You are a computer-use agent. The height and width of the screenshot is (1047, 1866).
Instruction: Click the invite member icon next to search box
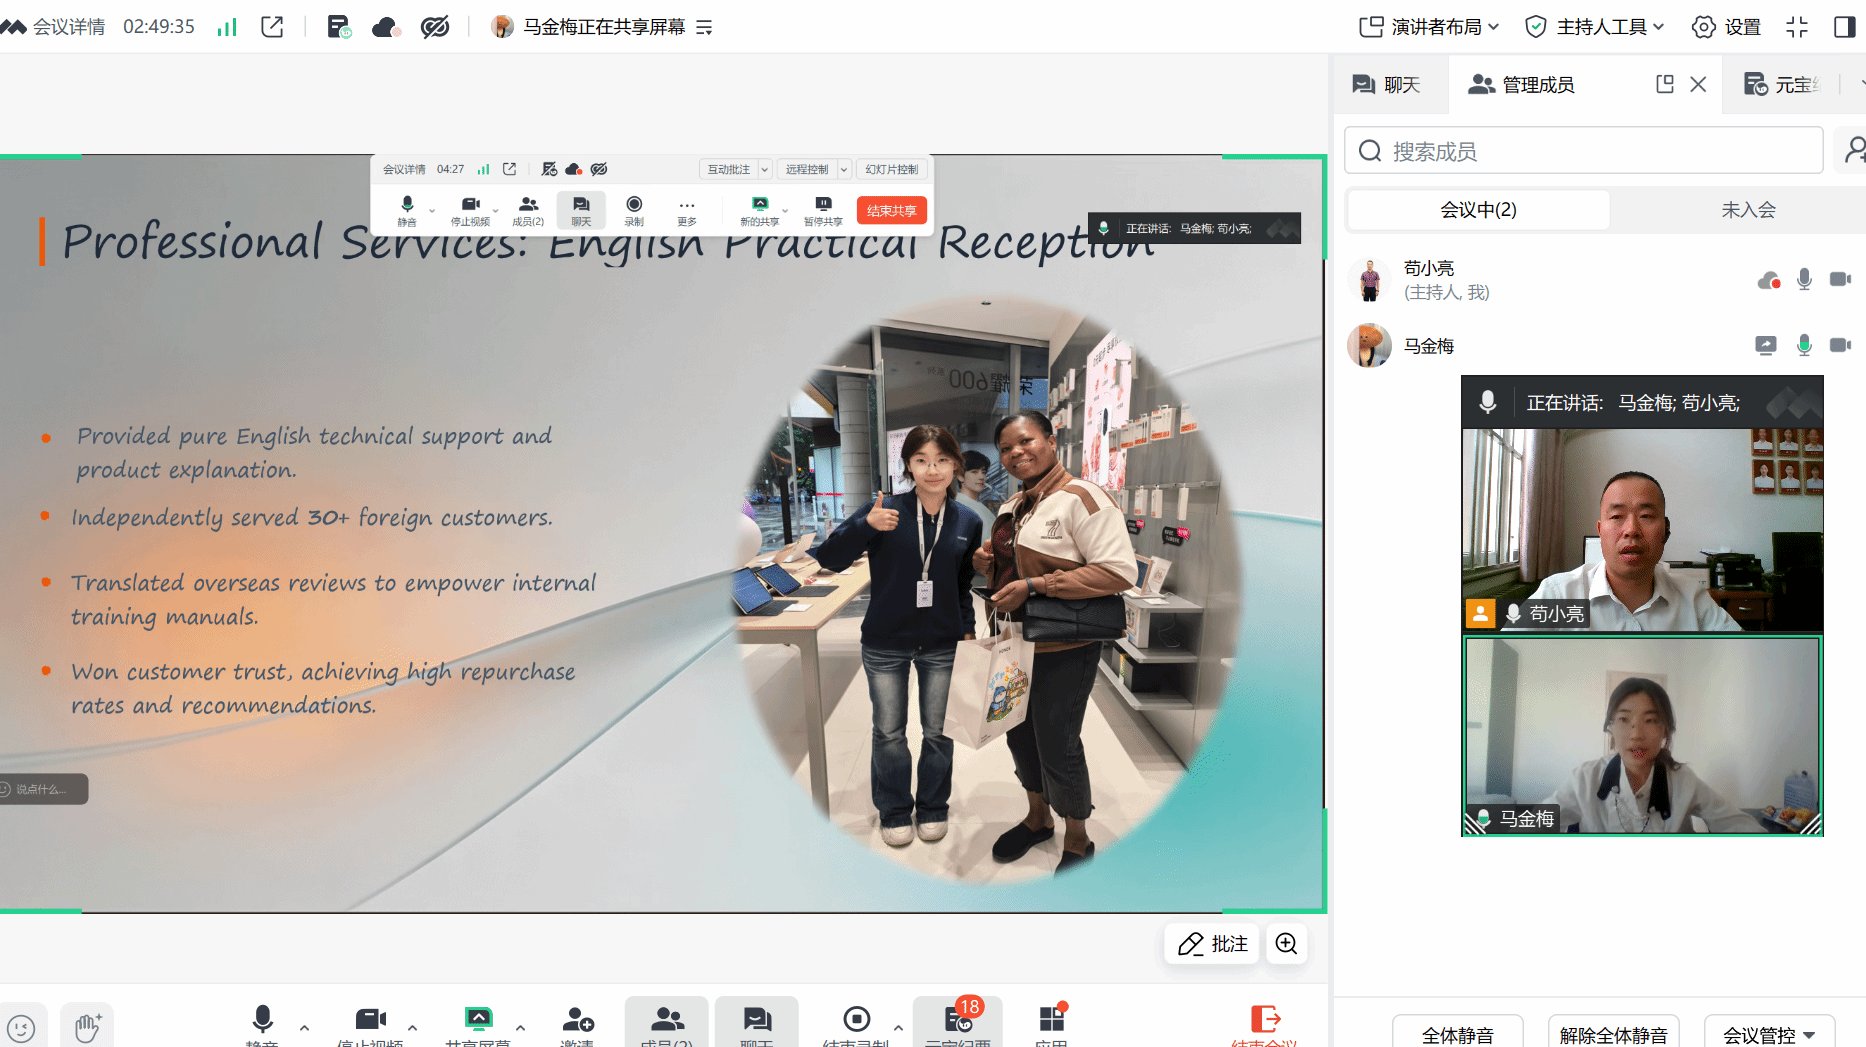click(x=1854, y=150)
